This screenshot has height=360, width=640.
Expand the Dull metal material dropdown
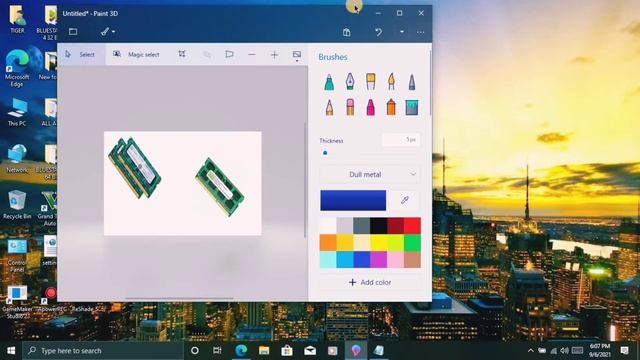(369, 174)
